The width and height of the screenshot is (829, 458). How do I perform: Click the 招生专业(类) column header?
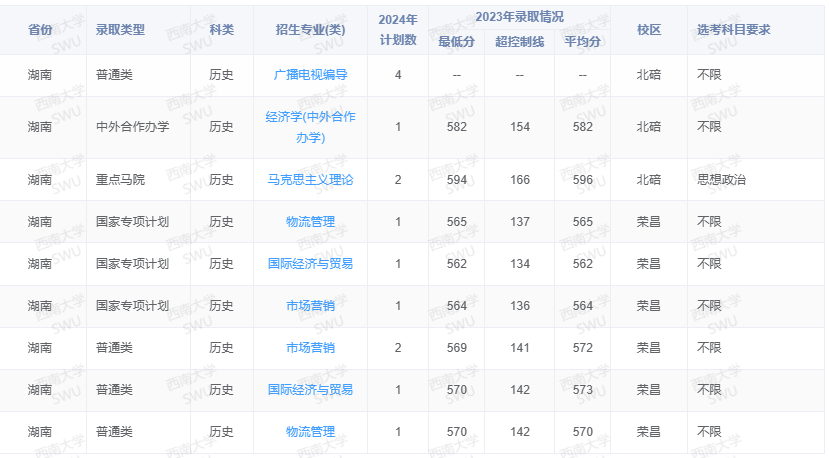(x=310, y=30)
